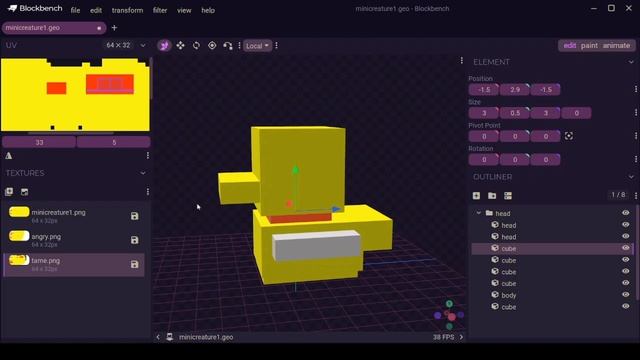This screenshot has width=640, height=360.
Task: Edit the UV X value 33
Action: tap(39, 142)
